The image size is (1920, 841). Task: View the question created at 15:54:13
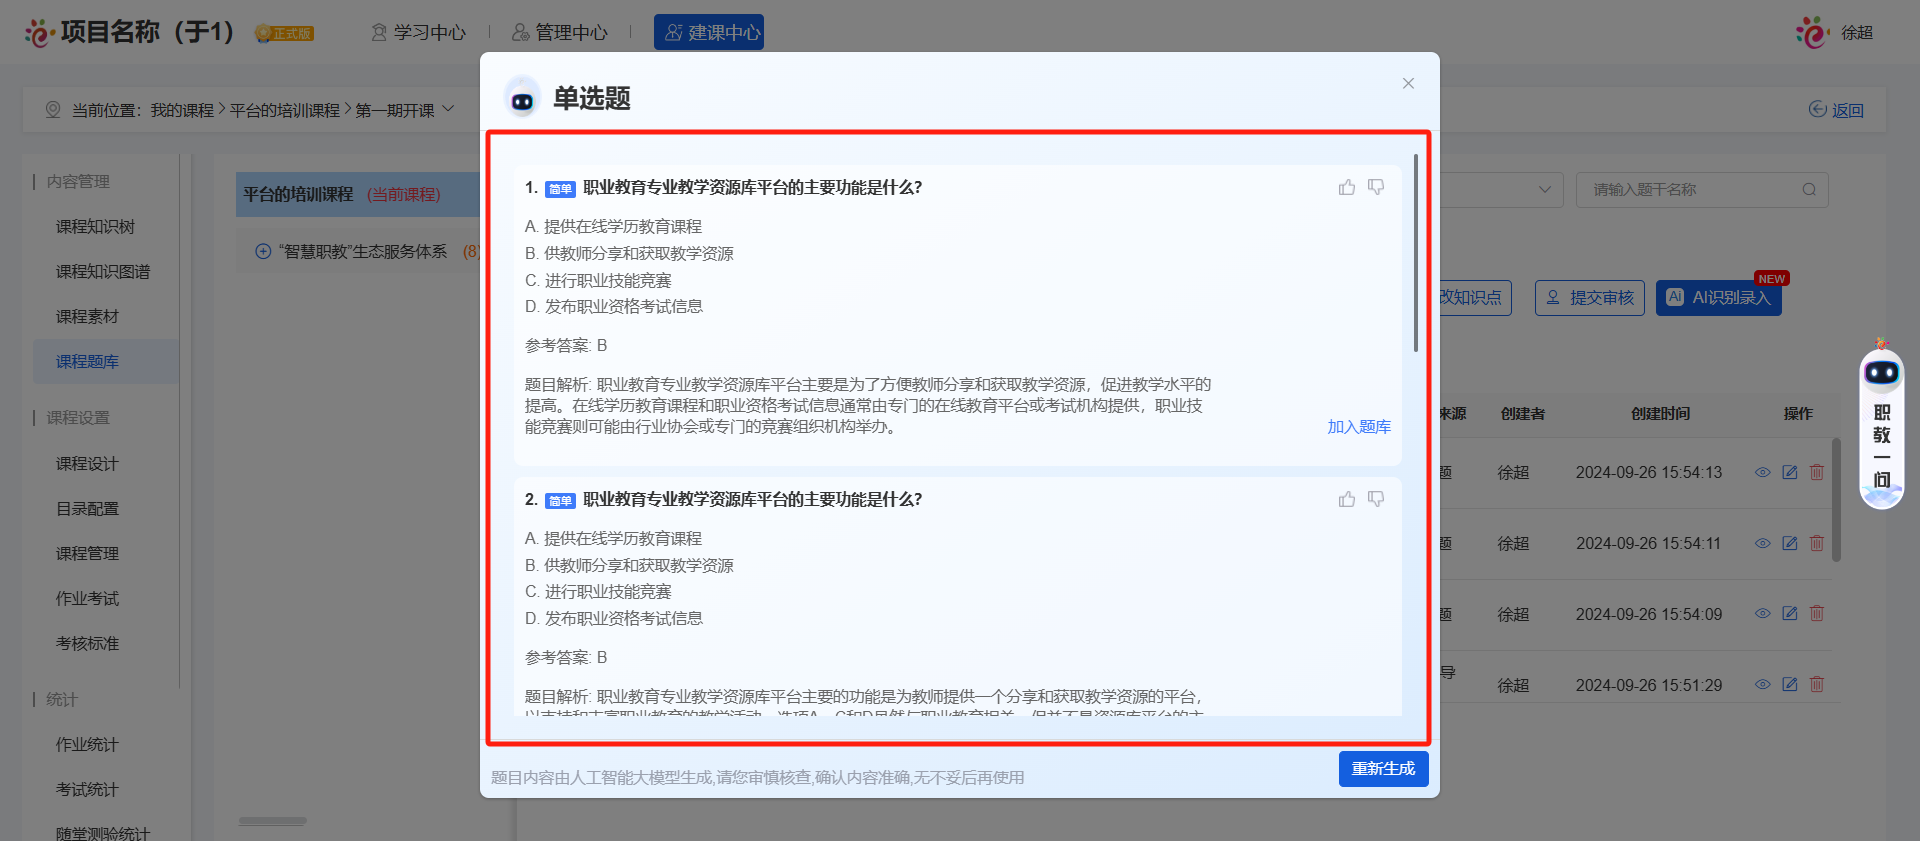pyautogui.click(x=1762, y=473)
